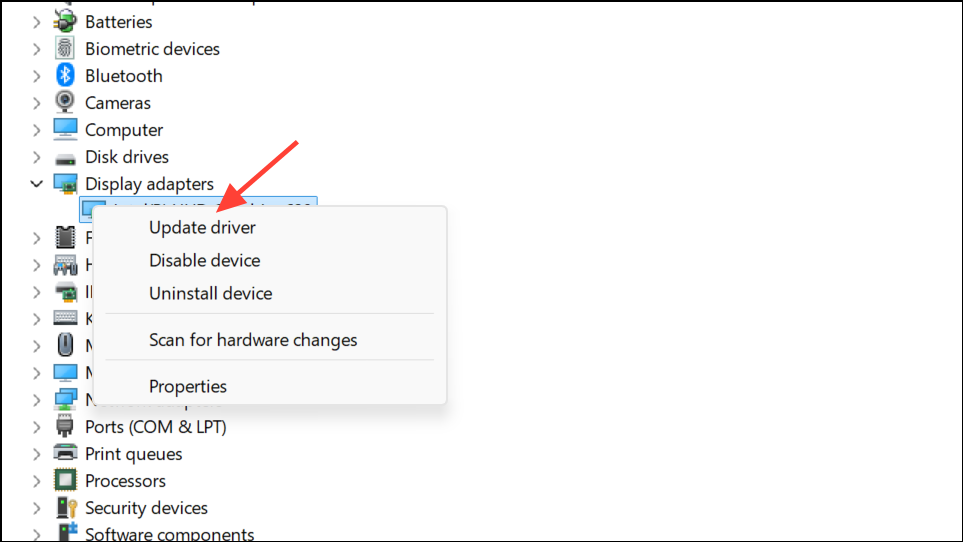Select Uninstall device menu entry
Screen dimensions: 963x542
211,293
